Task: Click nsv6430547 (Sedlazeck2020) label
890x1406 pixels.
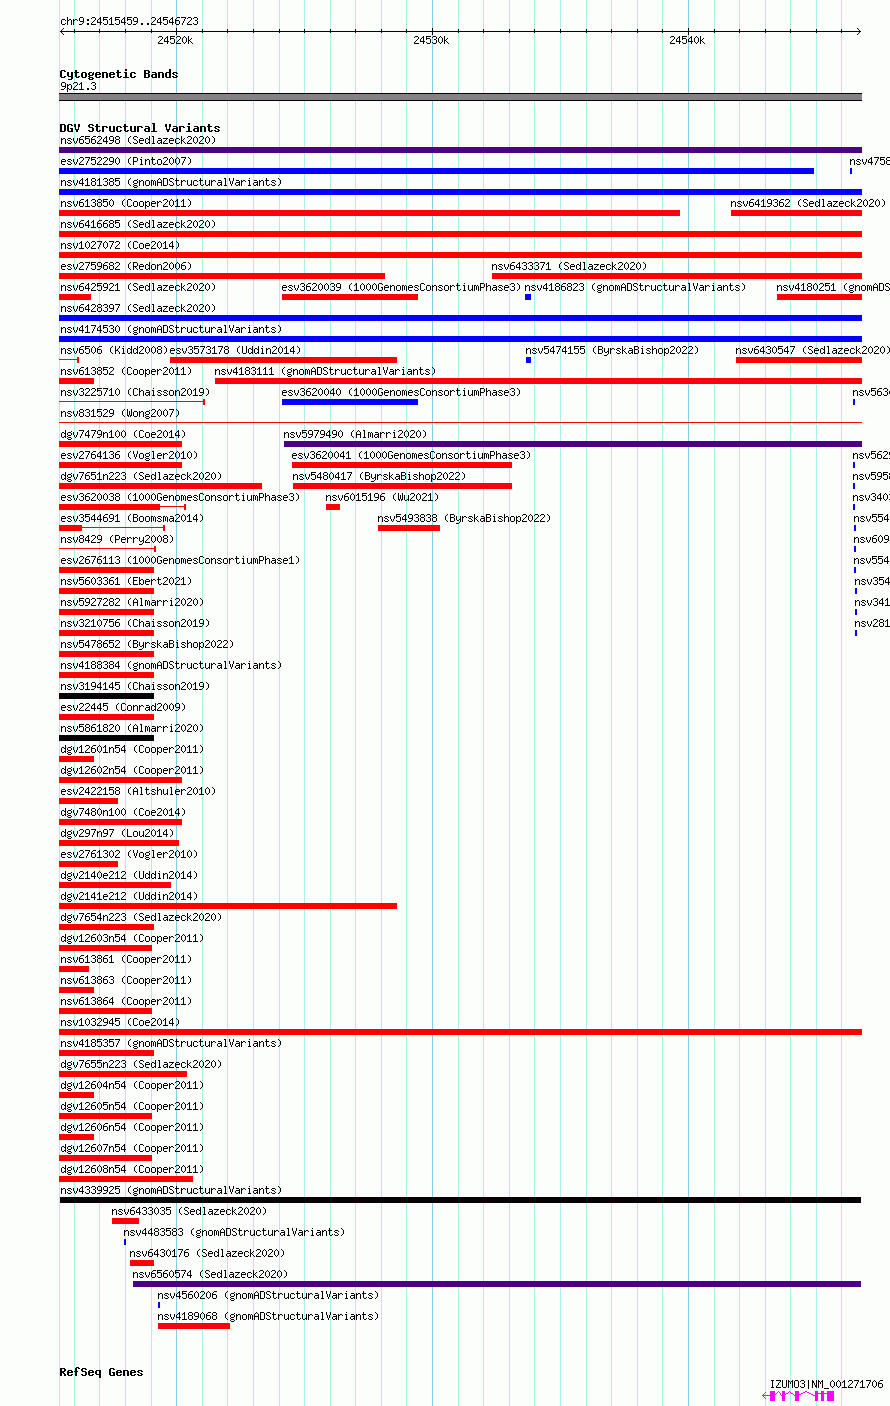Action: click(x=813, y=350)
